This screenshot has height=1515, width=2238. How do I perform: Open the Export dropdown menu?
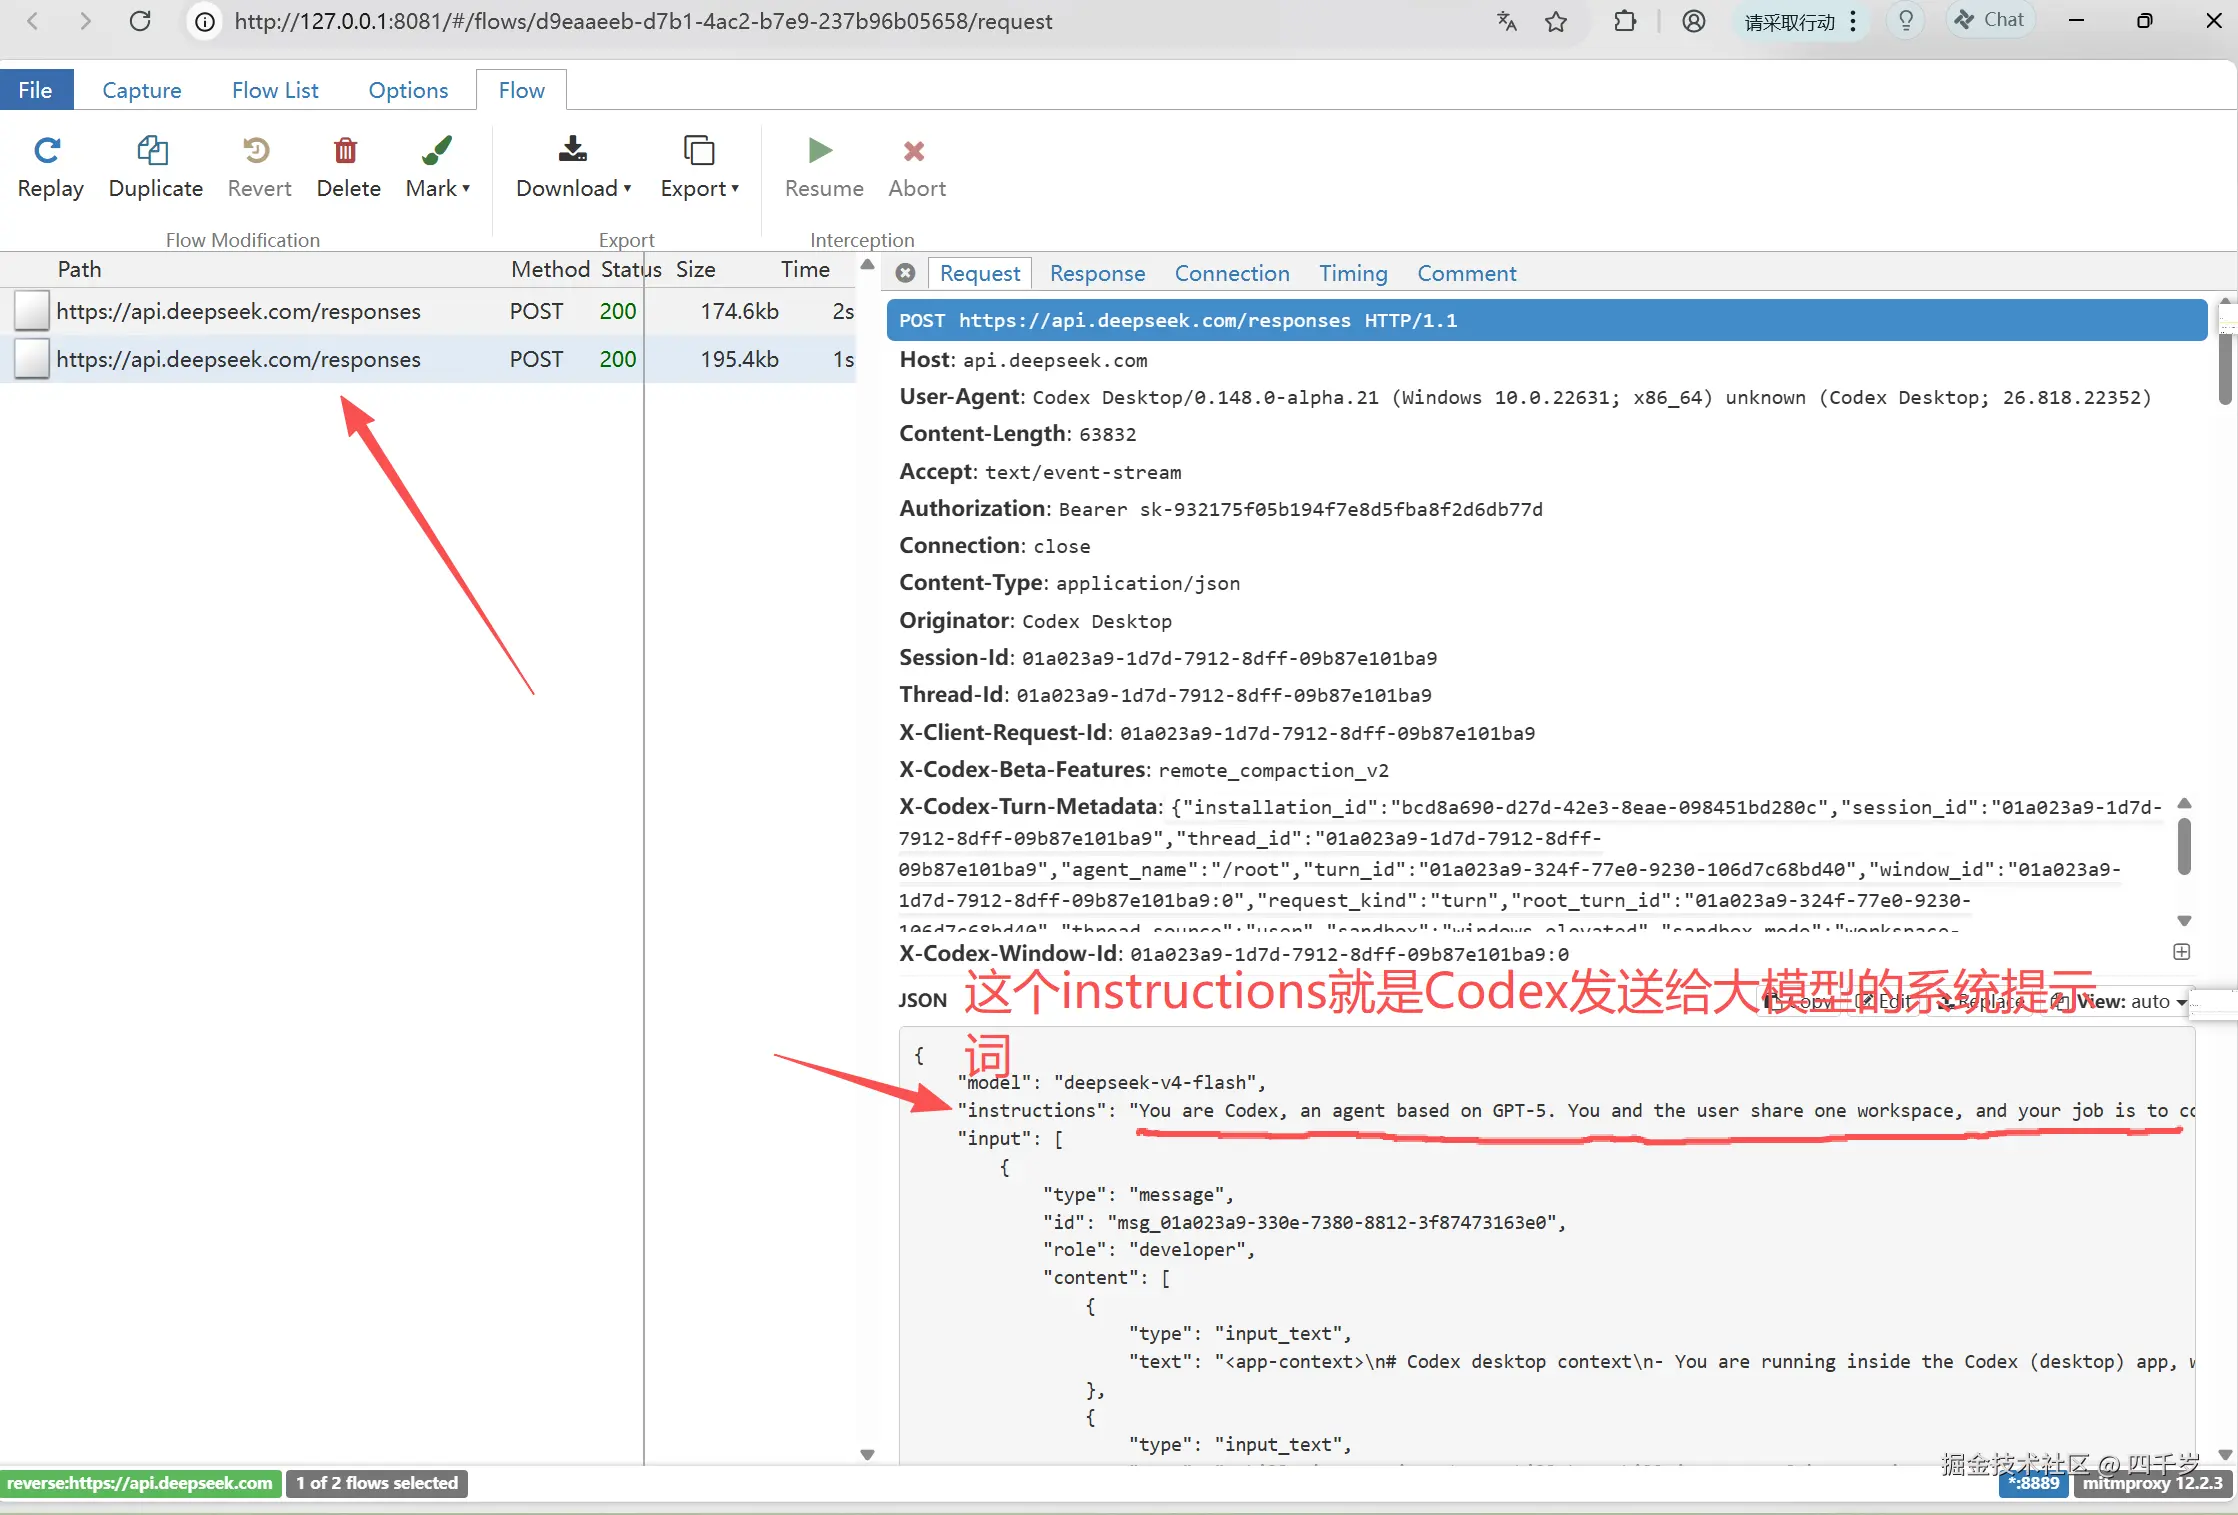click(x=699, y=167)
